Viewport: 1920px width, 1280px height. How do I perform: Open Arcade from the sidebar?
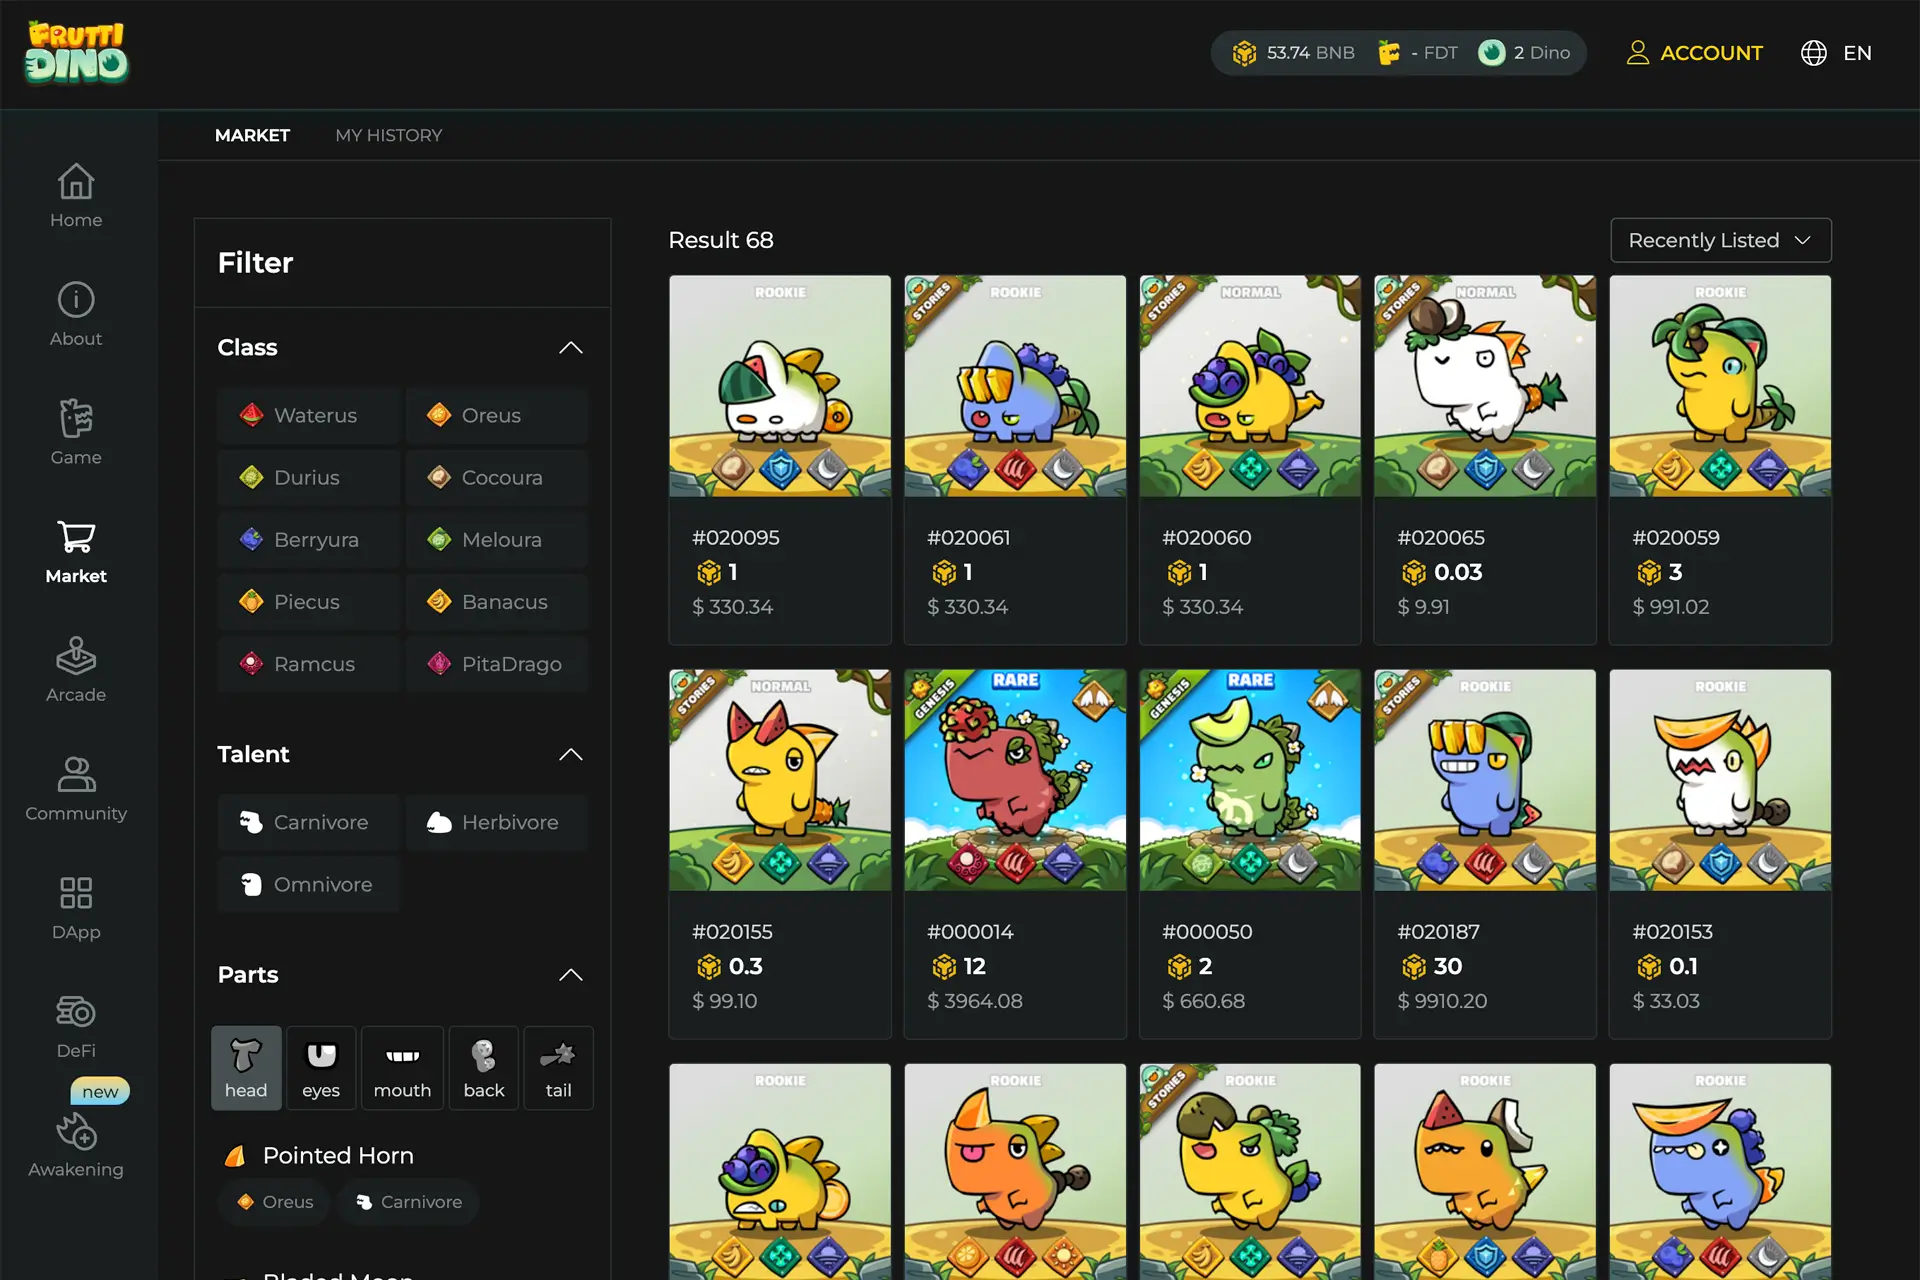(x=76, y=669)
